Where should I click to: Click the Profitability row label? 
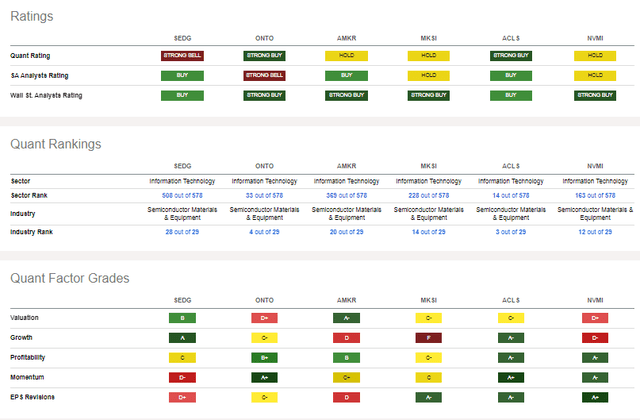(28, 358)
